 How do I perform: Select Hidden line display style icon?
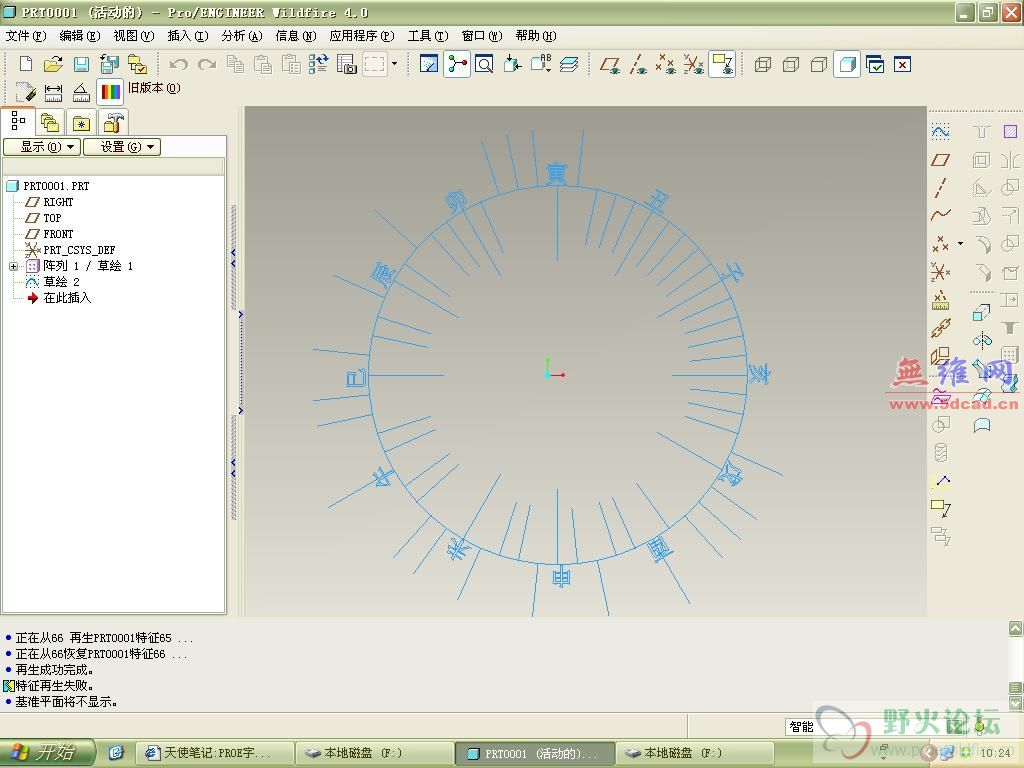point(791,64)
